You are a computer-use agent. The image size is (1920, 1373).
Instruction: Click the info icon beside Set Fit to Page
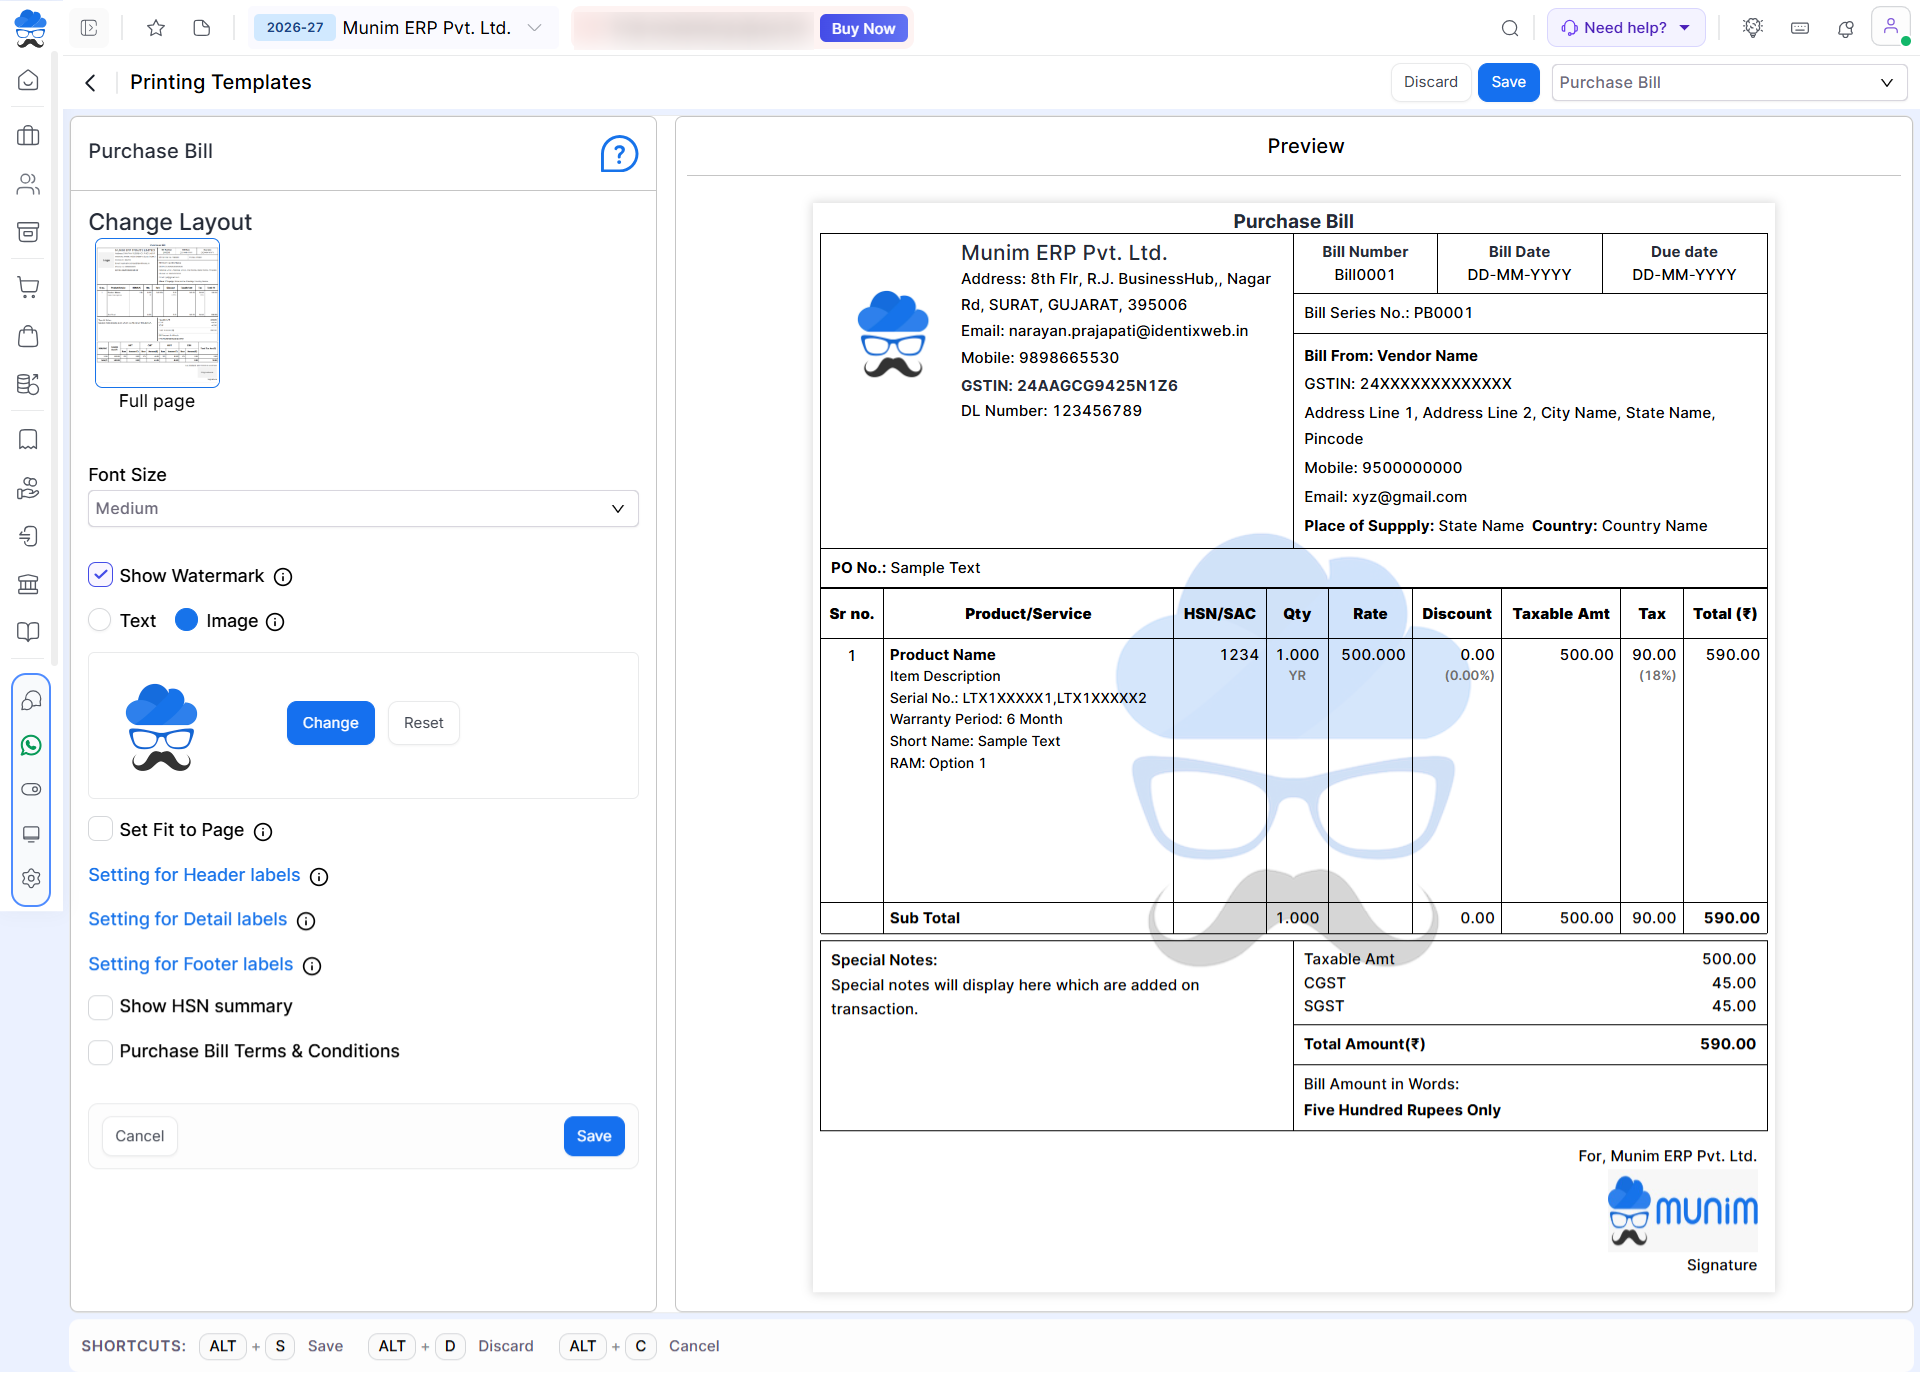pos(263,832)
